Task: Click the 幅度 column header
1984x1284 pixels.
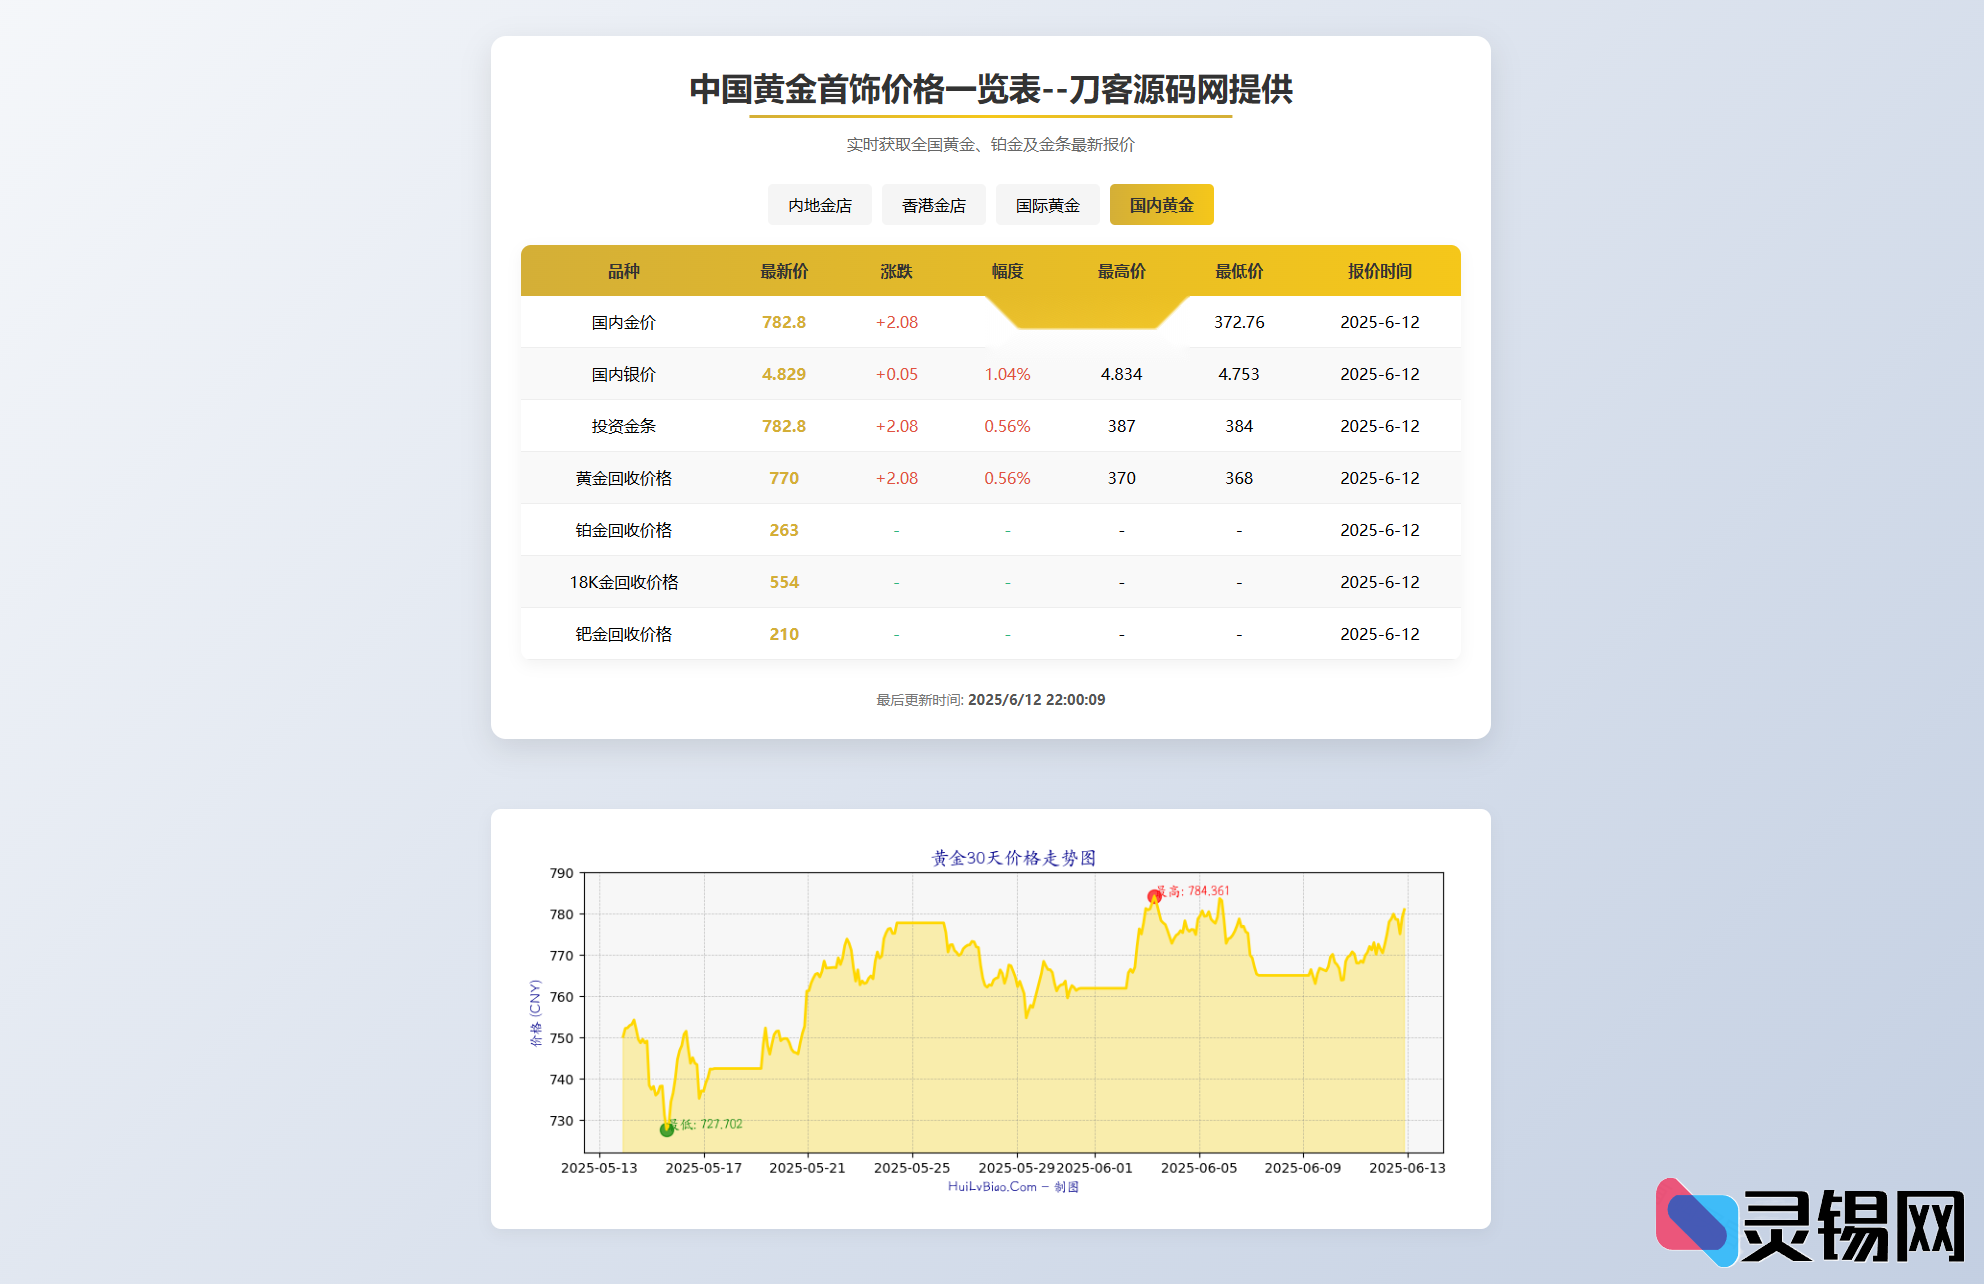Action: [x=1006, y=271]
